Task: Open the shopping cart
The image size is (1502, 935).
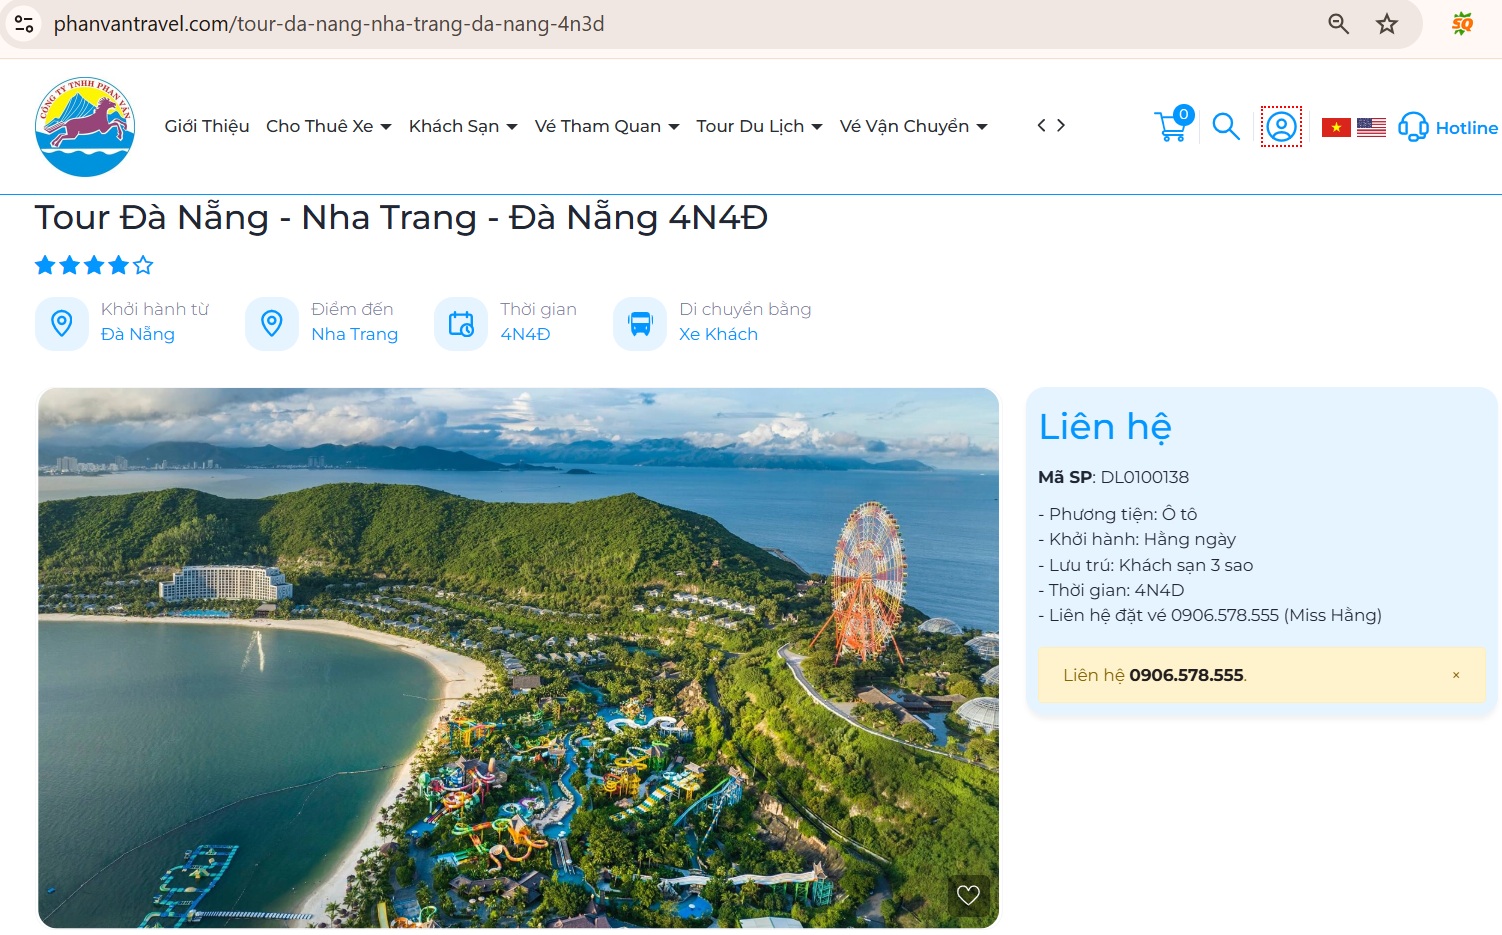Action: pyautogui.click(x=1172, y=127)
